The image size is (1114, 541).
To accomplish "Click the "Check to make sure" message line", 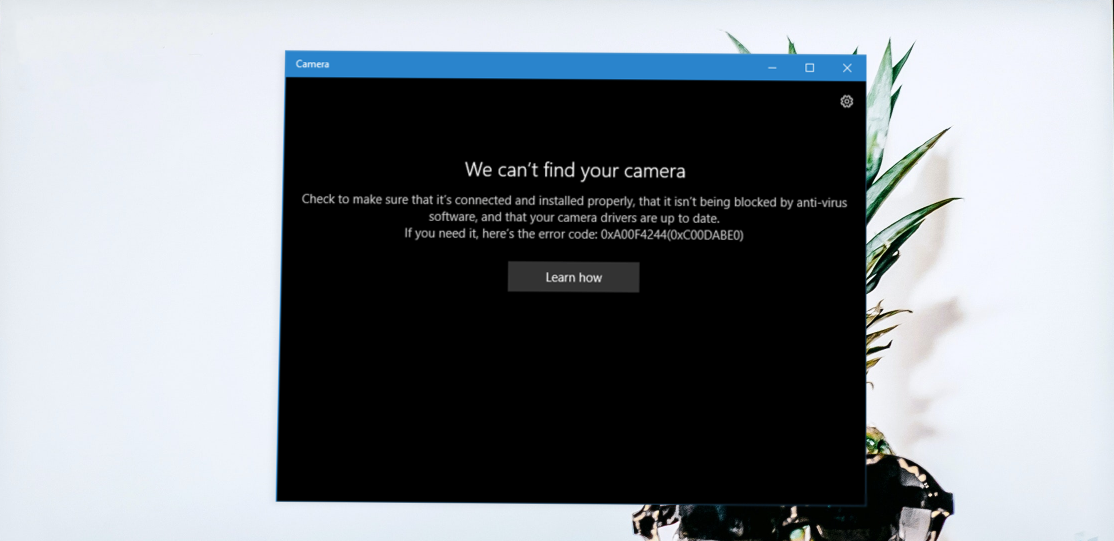I will tap(574, 201).
